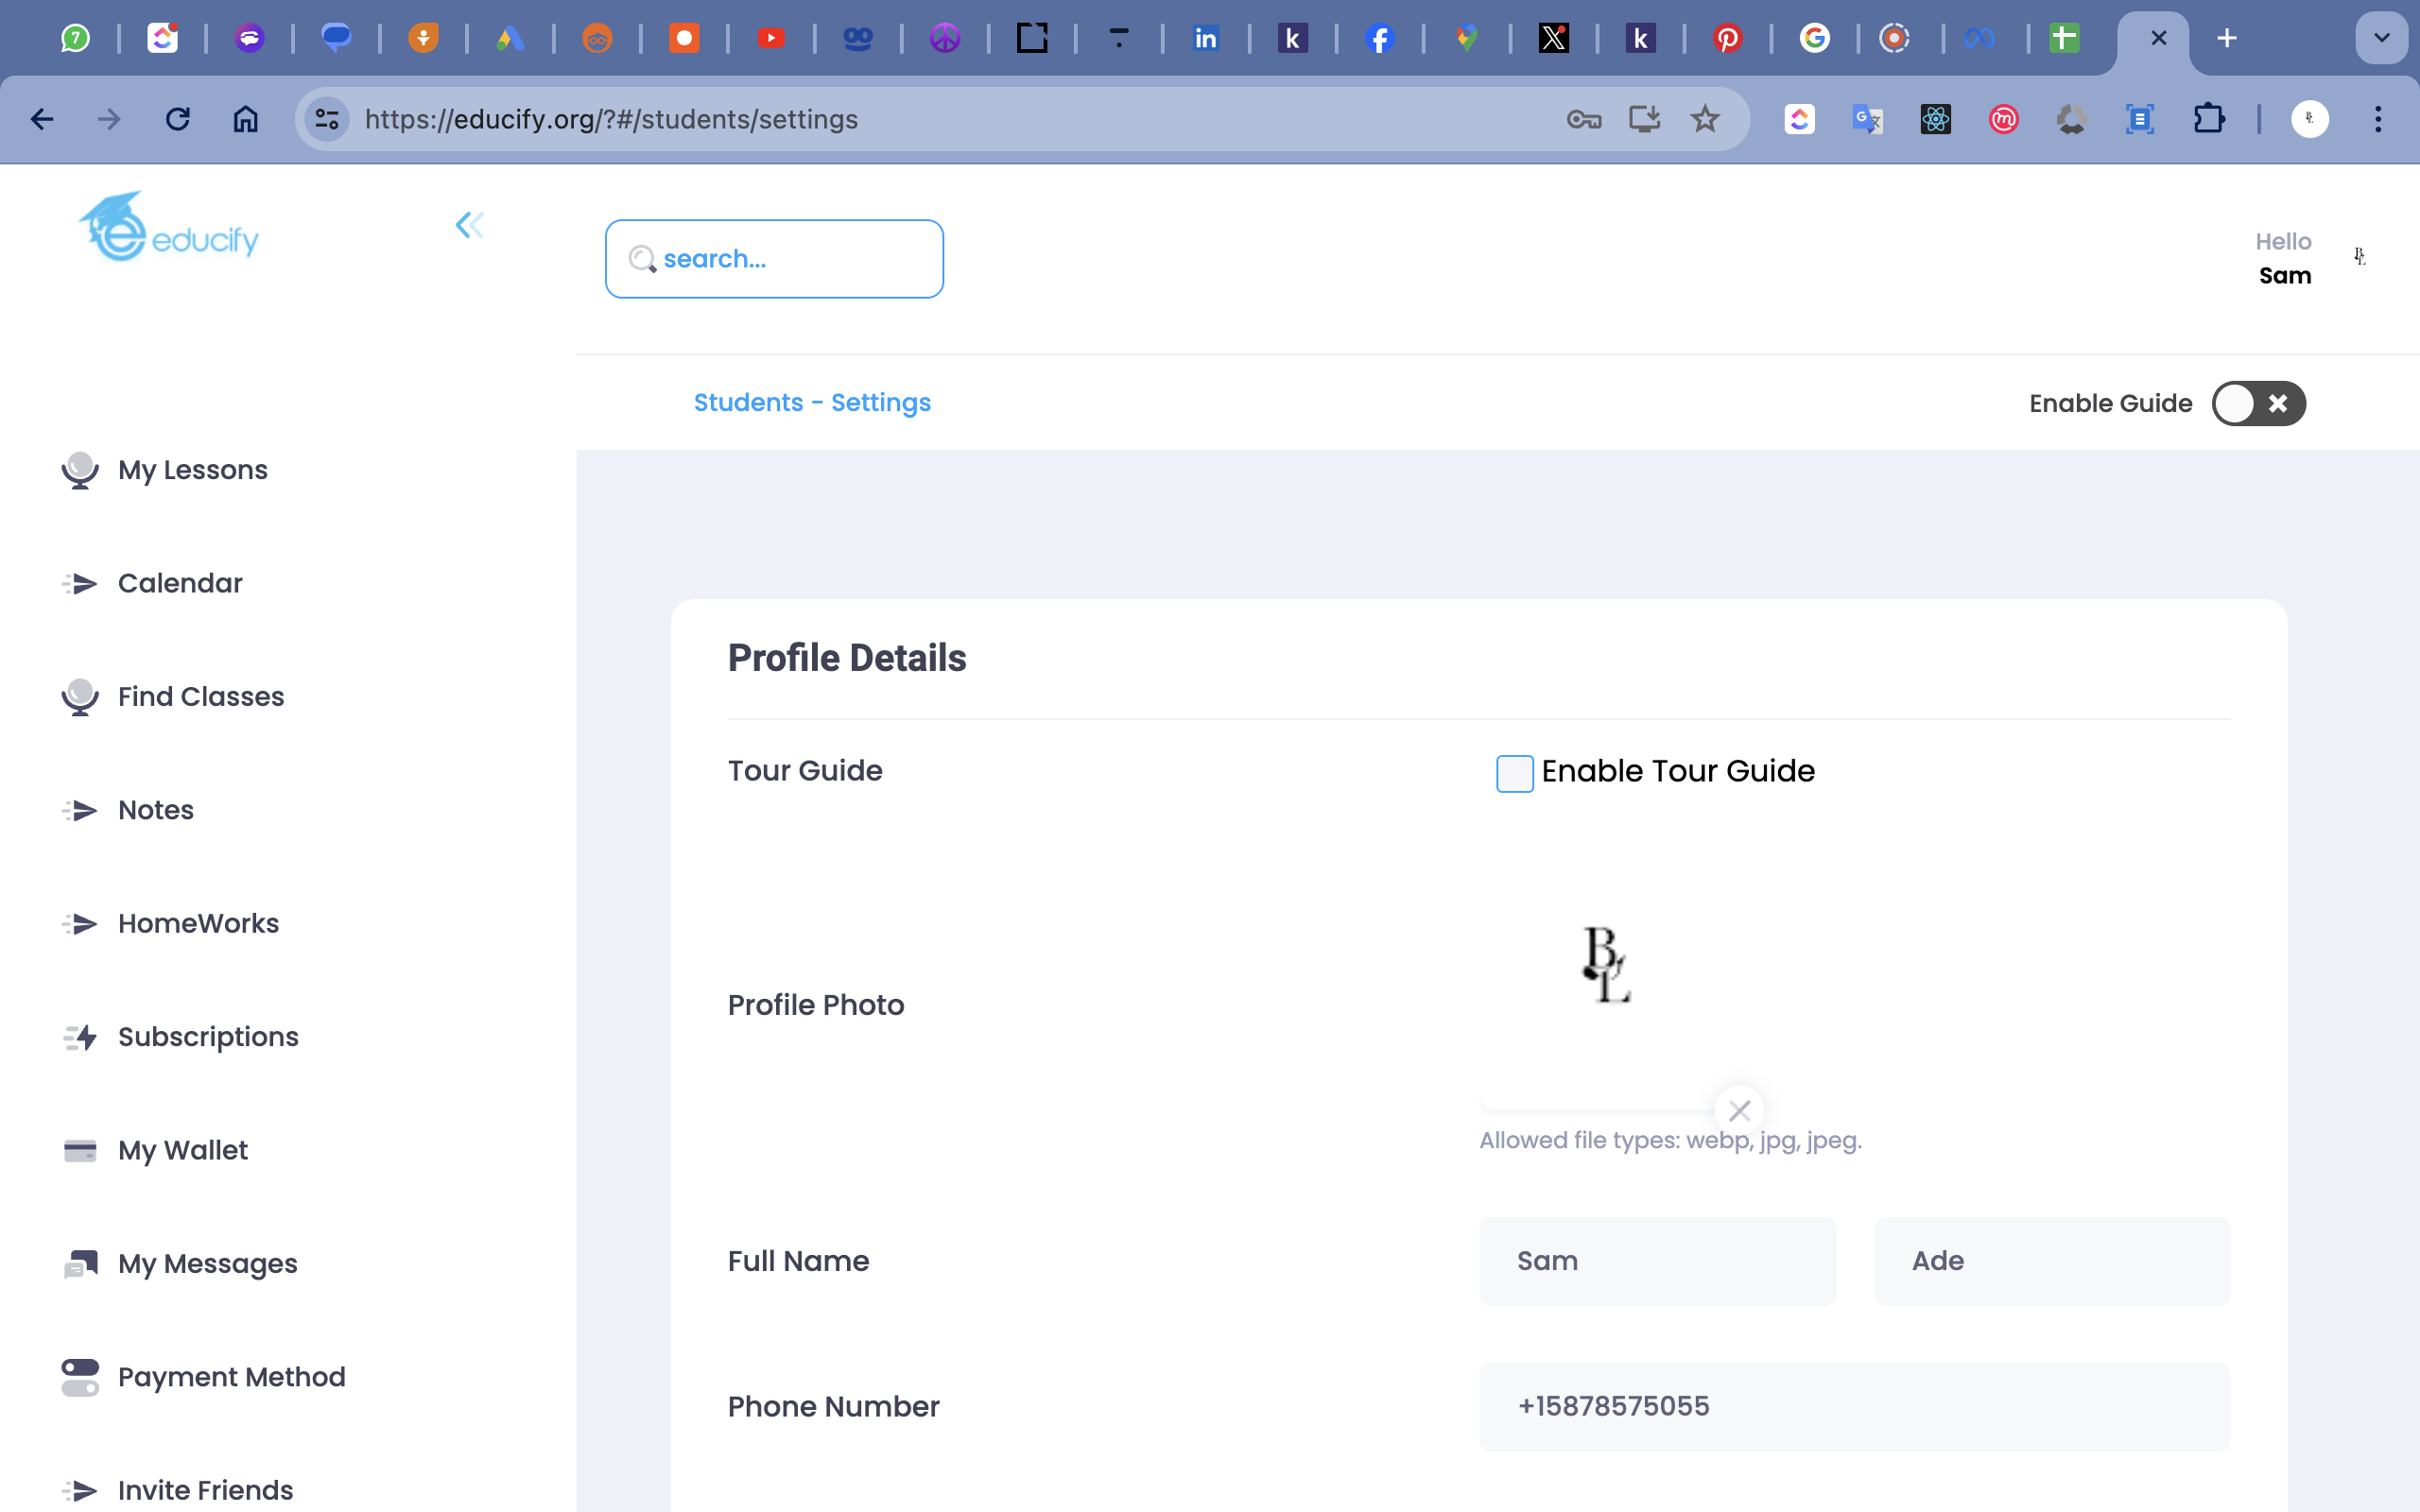2420x1512 pixels.
Task: Open the browser extensions puzzle icon
Action: (2209, 120)
